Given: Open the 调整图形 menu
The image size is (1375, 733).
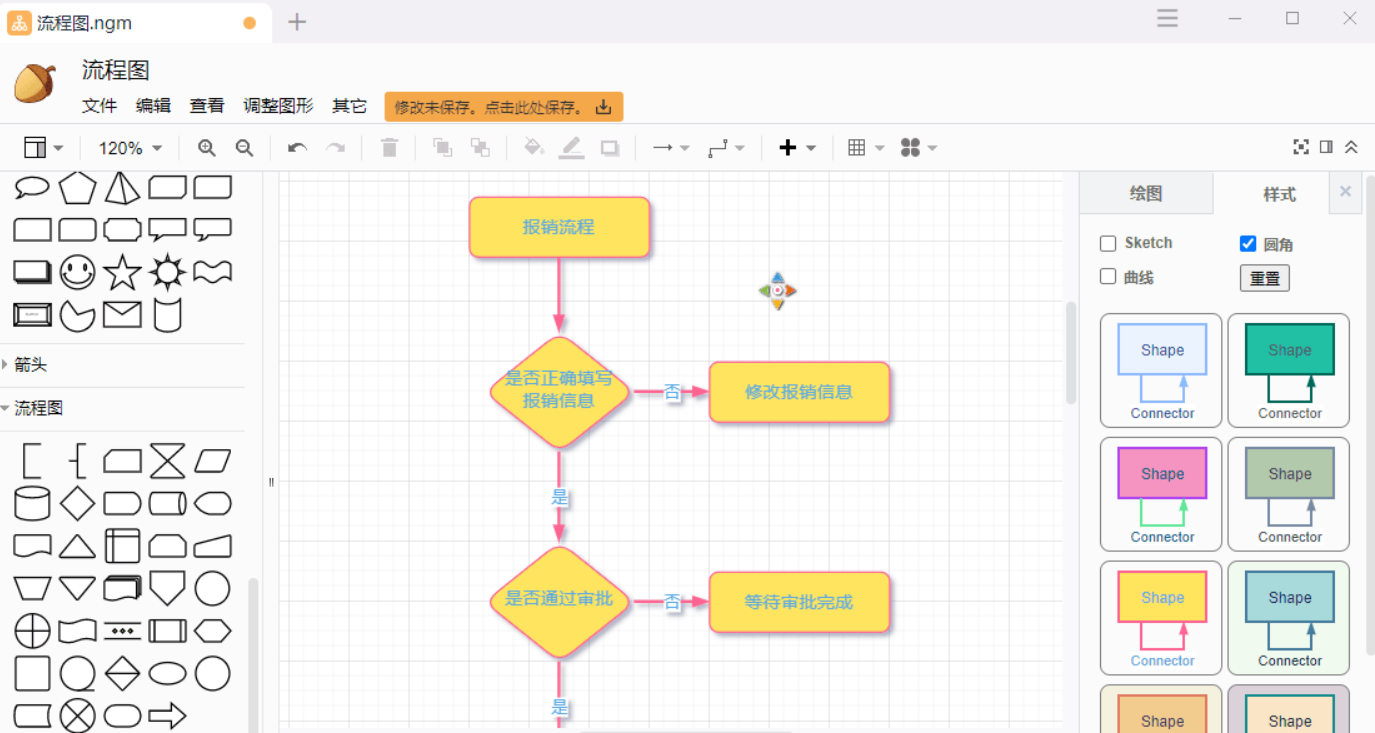Looking at the screenshot, I should pos(278,106).
